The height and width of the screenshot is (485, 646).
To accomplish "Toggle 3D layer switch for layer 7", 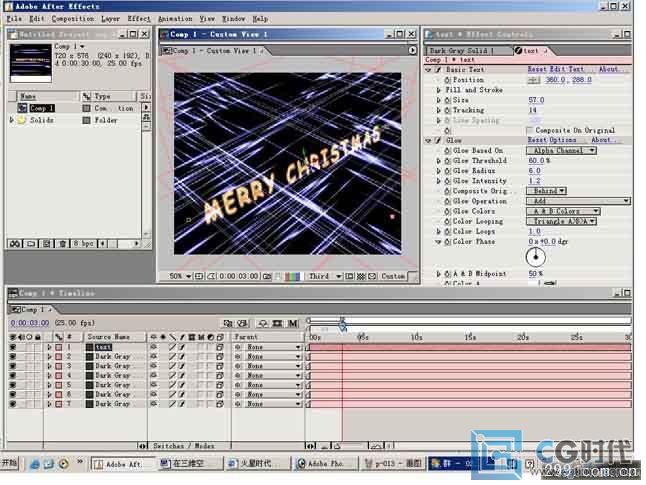I will (220, 404).
